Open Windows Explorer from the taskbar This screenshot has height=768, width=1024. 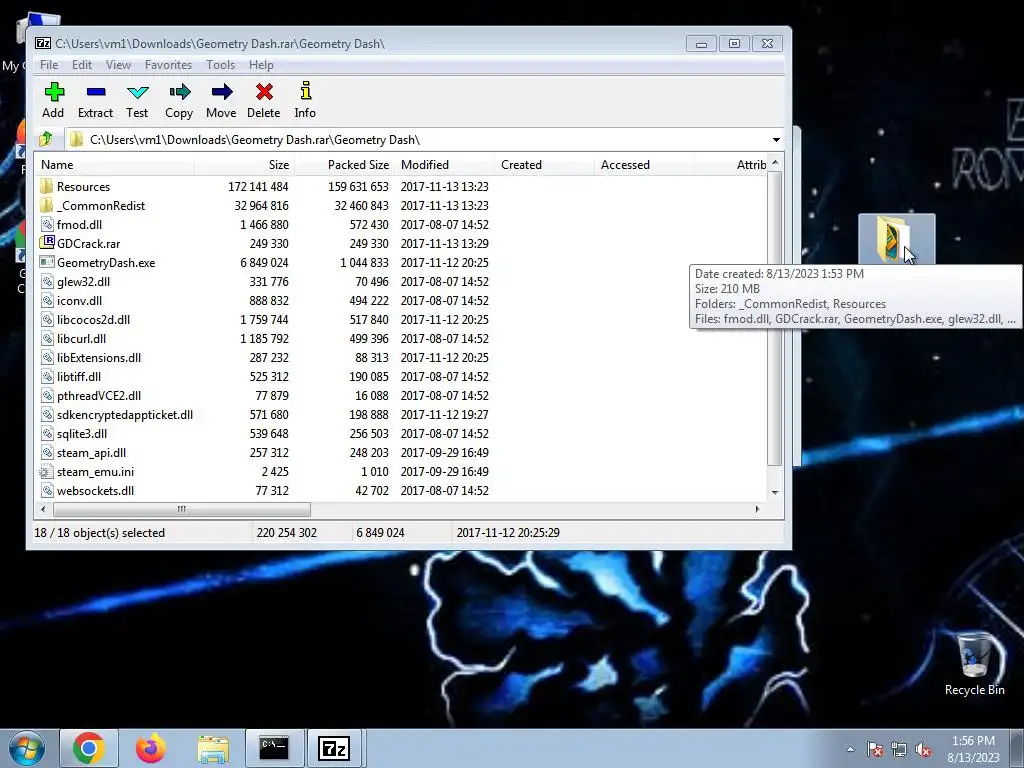coord(213,748)
